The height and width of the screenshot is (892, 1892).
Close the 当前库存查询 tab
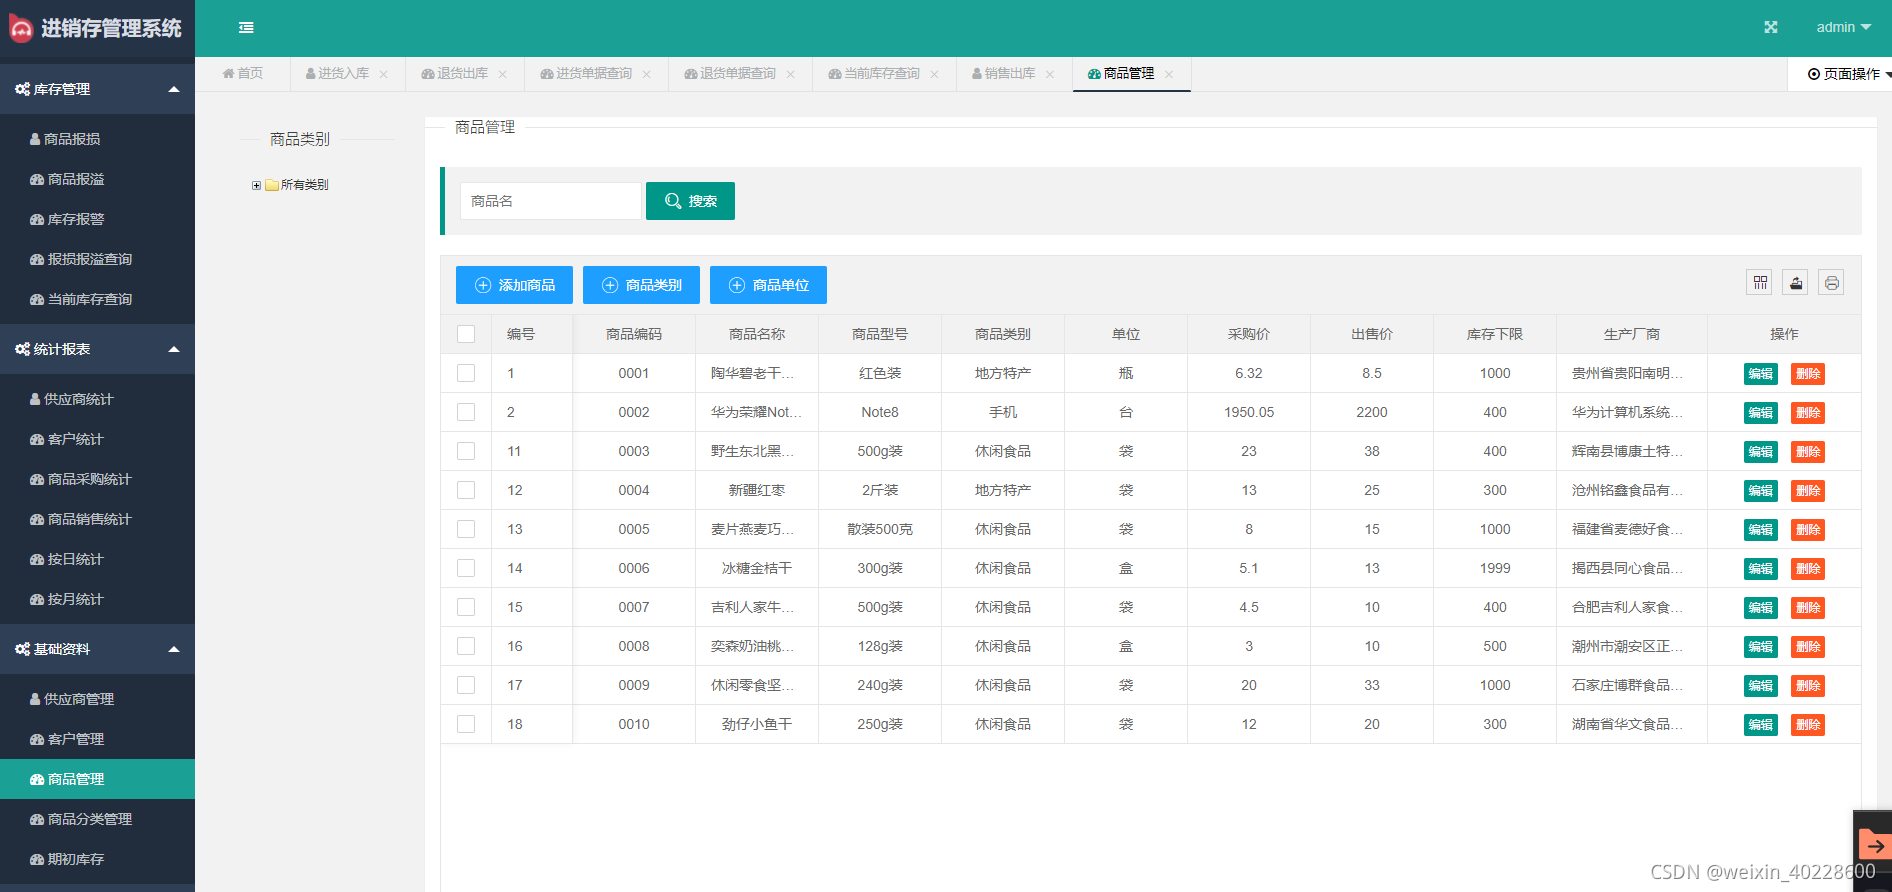[x=934, y=74]
